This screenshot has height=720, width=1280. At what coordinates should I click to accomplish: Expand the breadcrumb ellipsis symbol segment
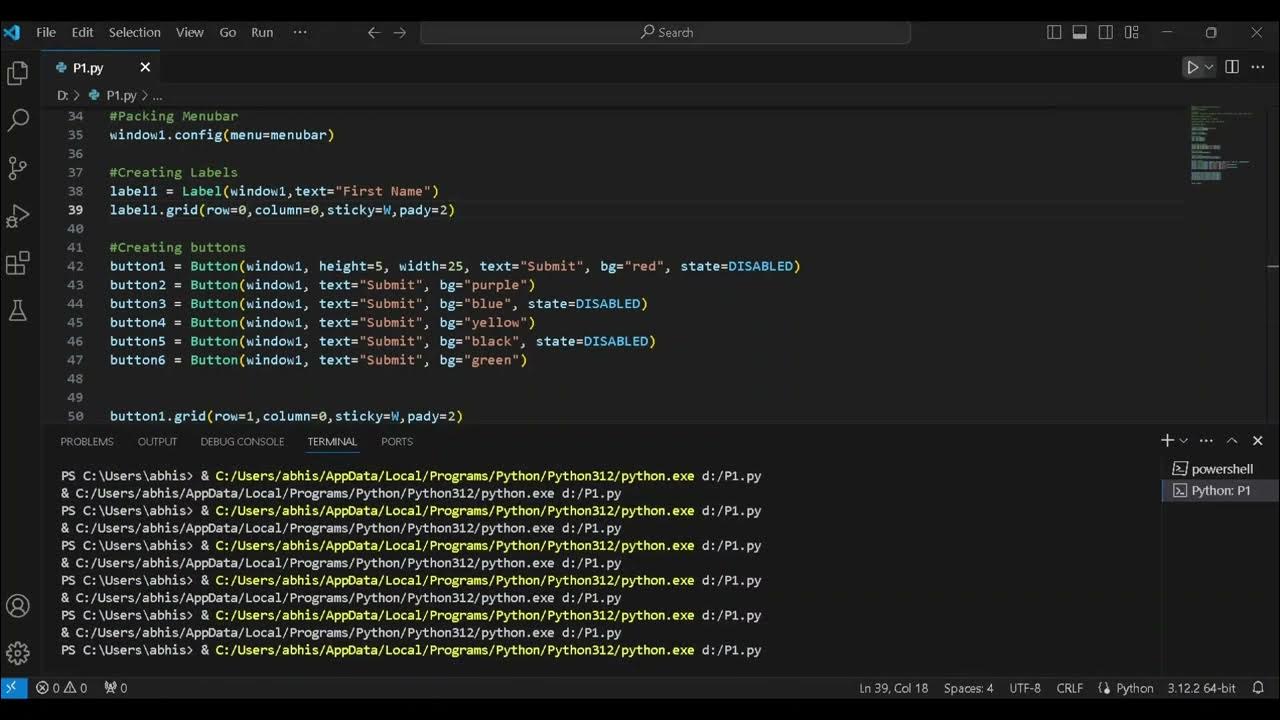157,95
